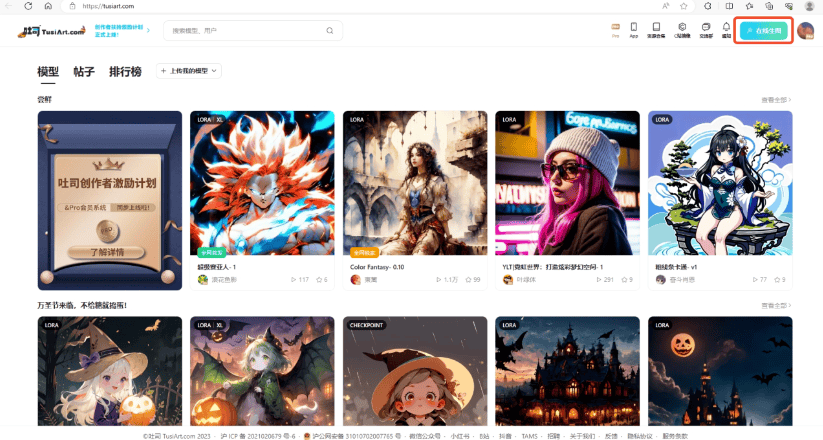The image size is (823, 440).
Task: Expand the creator incentive banner arrow
Action: [x=148, y=31]
